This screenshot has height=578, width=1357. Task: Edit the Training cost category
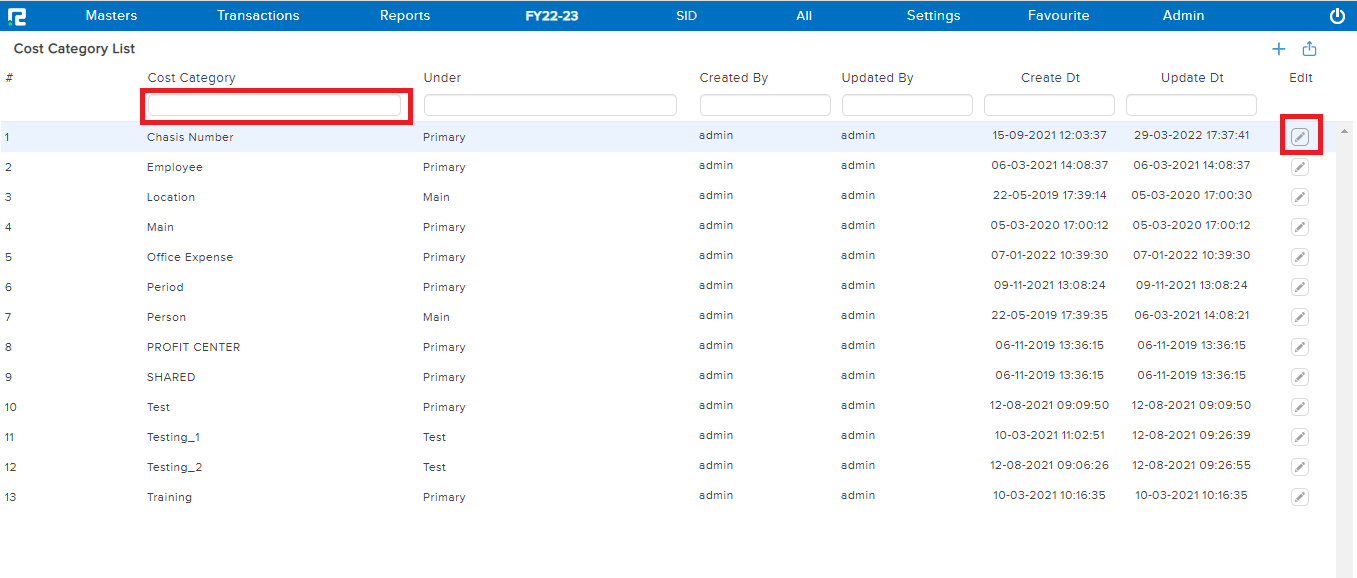click(x=1299, y=497)
